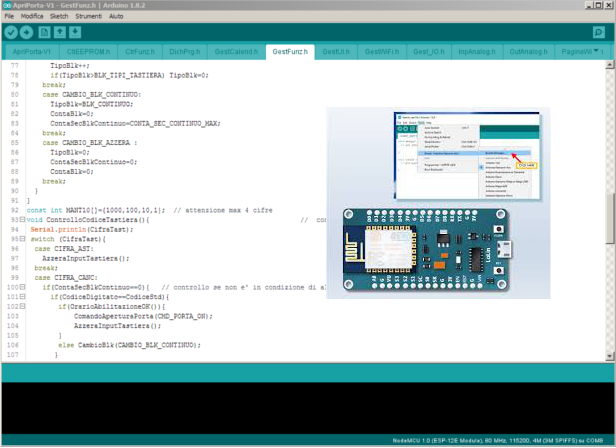Switch to the GestUI.h tab
616x448 pixels.
coord(336,52)
